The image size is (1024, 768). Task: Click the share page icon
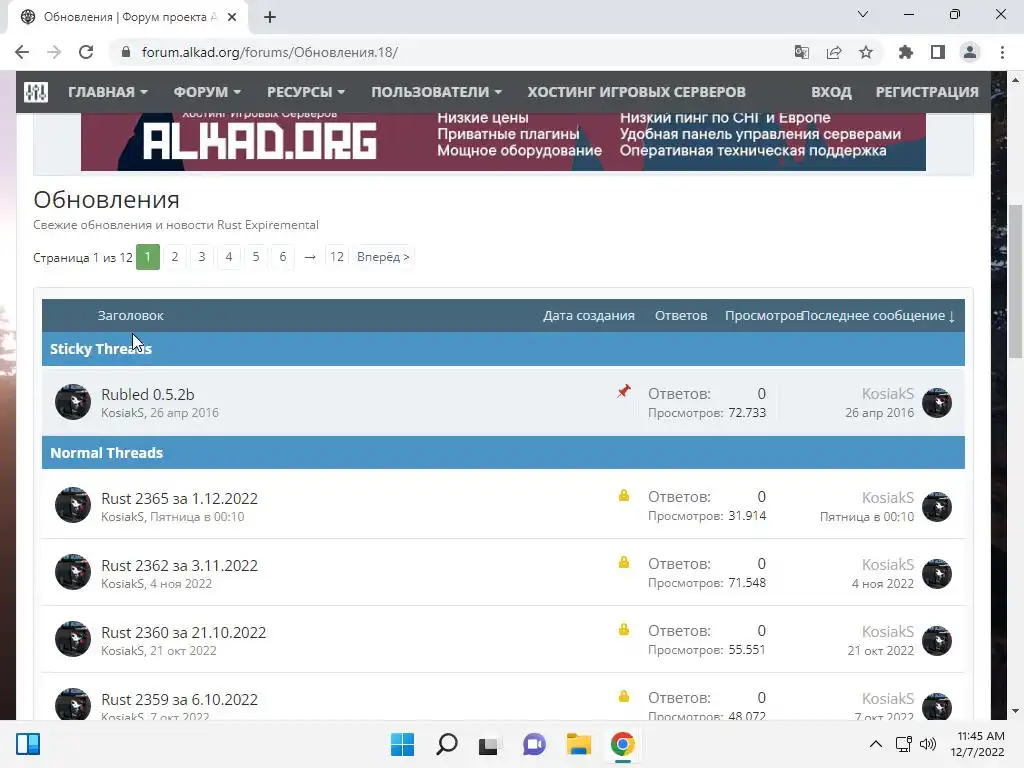coord(834,52)
